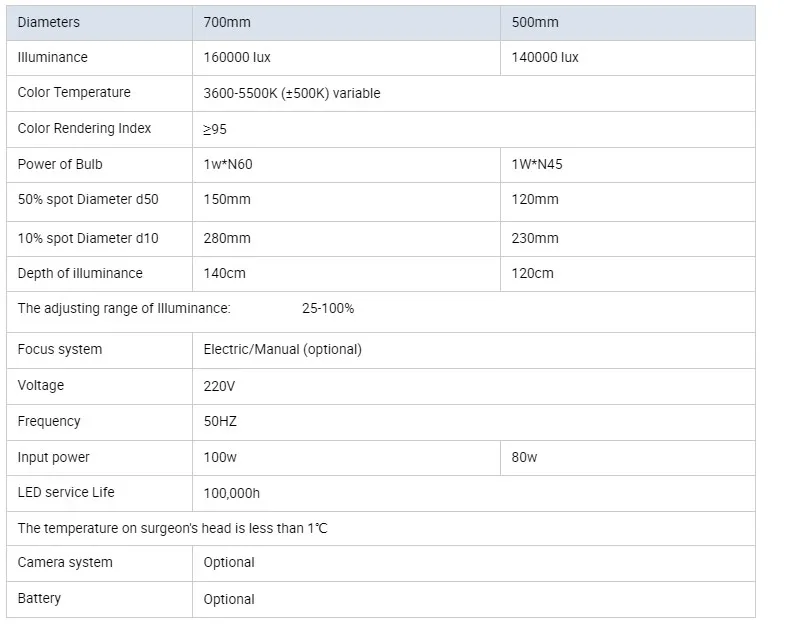Select the 100,000h LED service life value
The width and height of the screenshot is (801, 639).
(x=232, y=493)
